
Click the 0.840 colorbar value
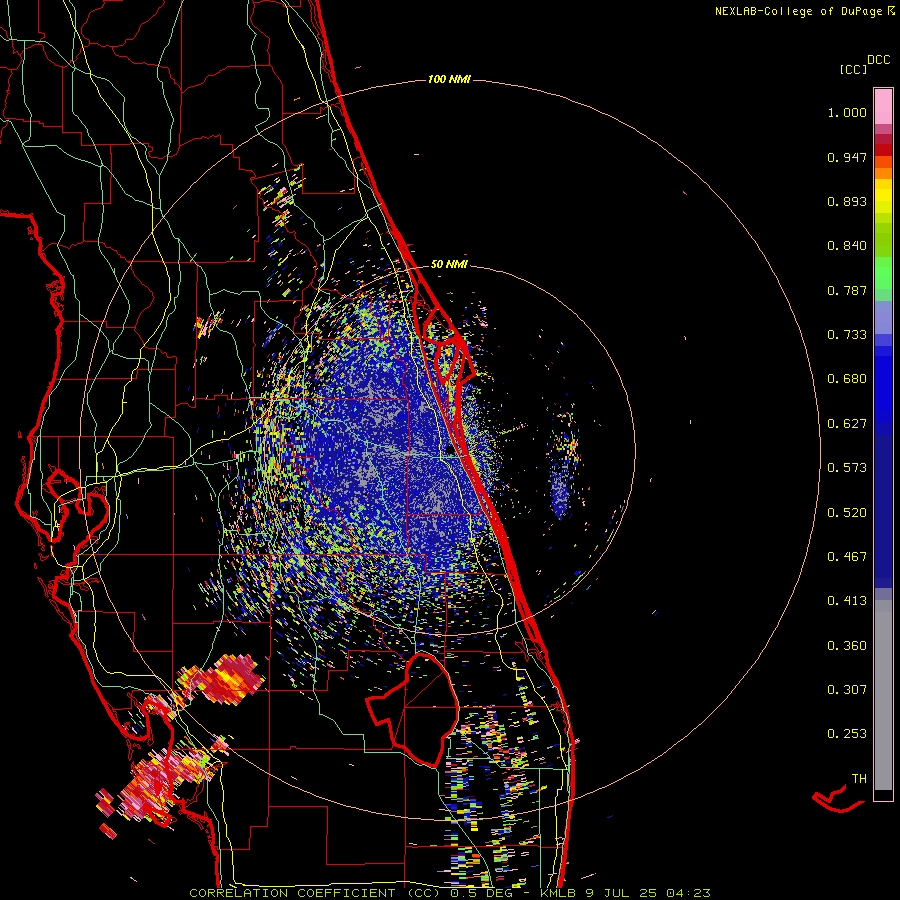click(847, 246)
